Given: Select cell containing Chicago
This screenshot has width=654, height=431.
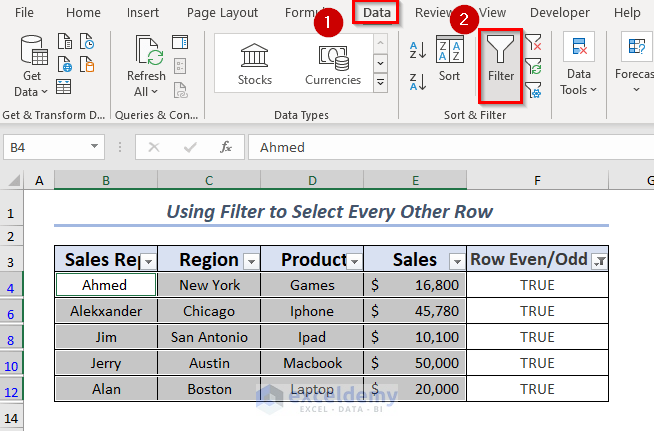Looking at the screenshot, I should coord(209,311).
